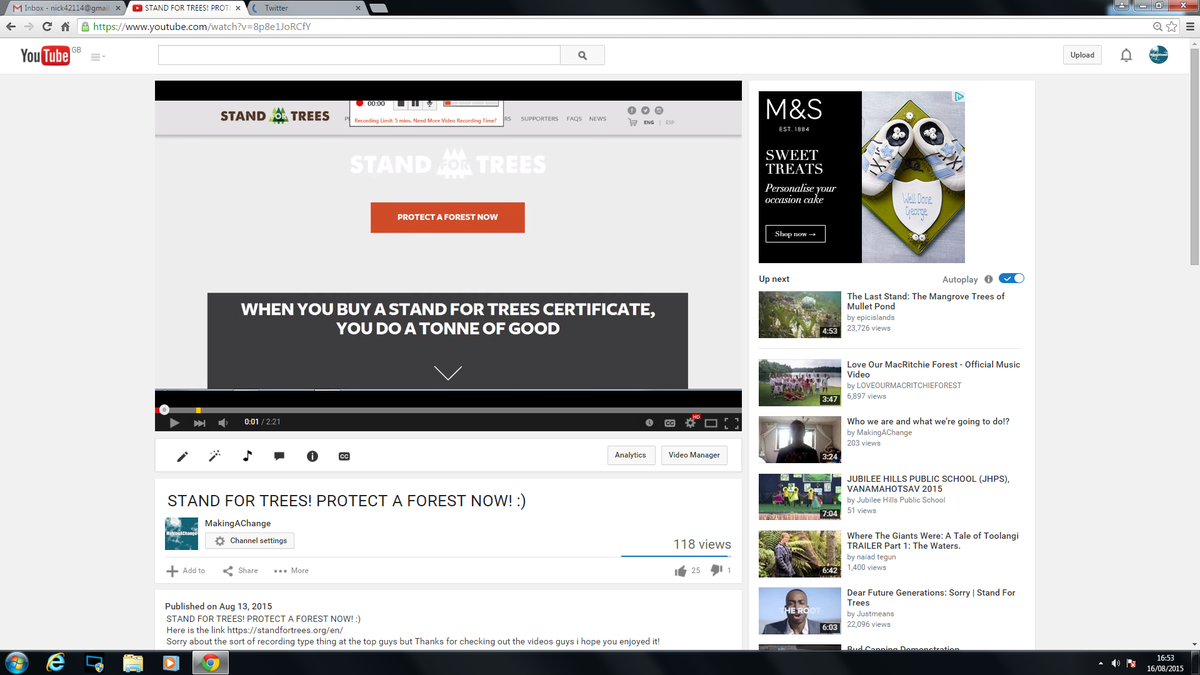Open the Watch Later clock icon
1200x675 pixels.
[649, 422]
